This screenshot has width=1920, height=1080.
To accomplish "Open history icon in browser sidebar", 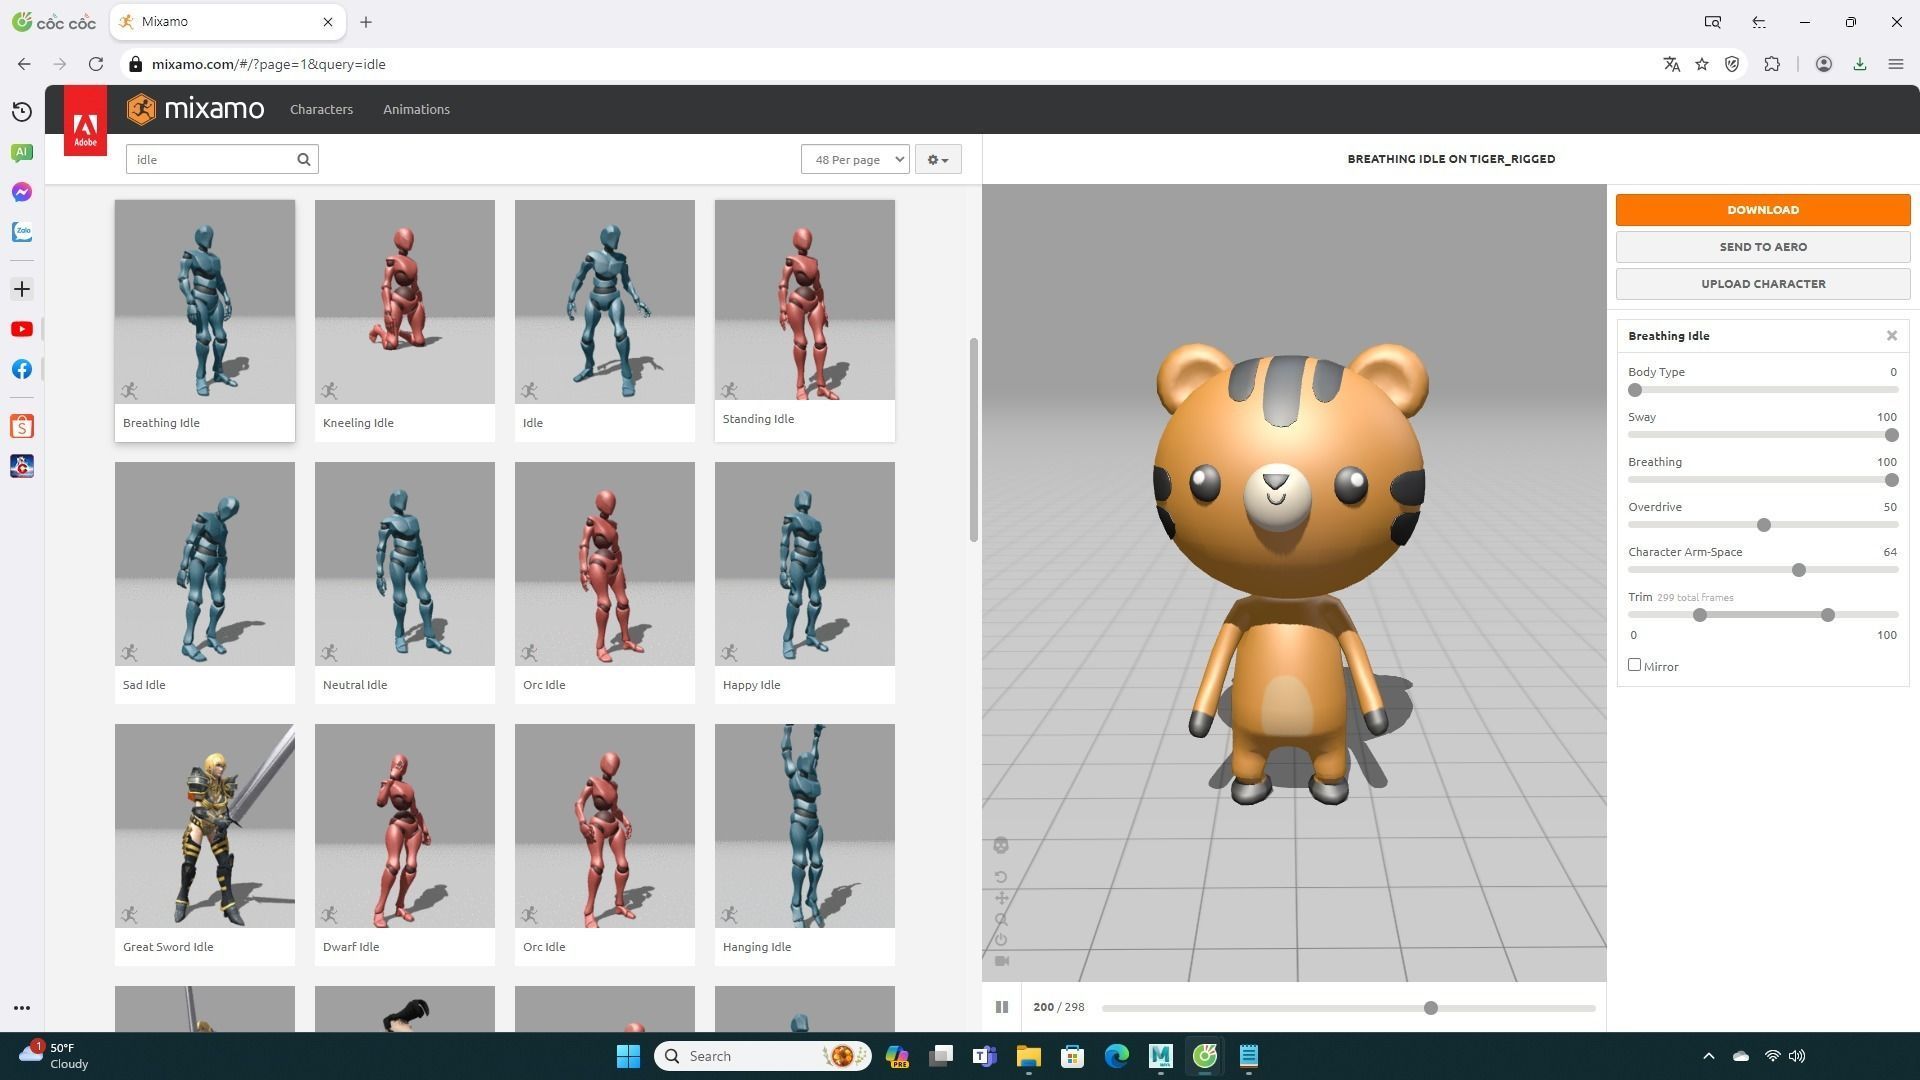I will point(22,112).
